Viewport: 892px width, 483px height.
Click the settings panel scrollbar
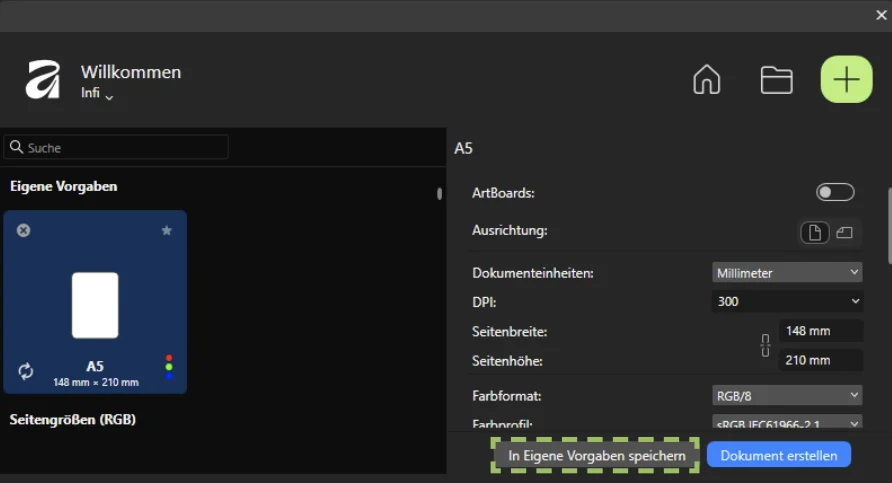coord(889,226)
